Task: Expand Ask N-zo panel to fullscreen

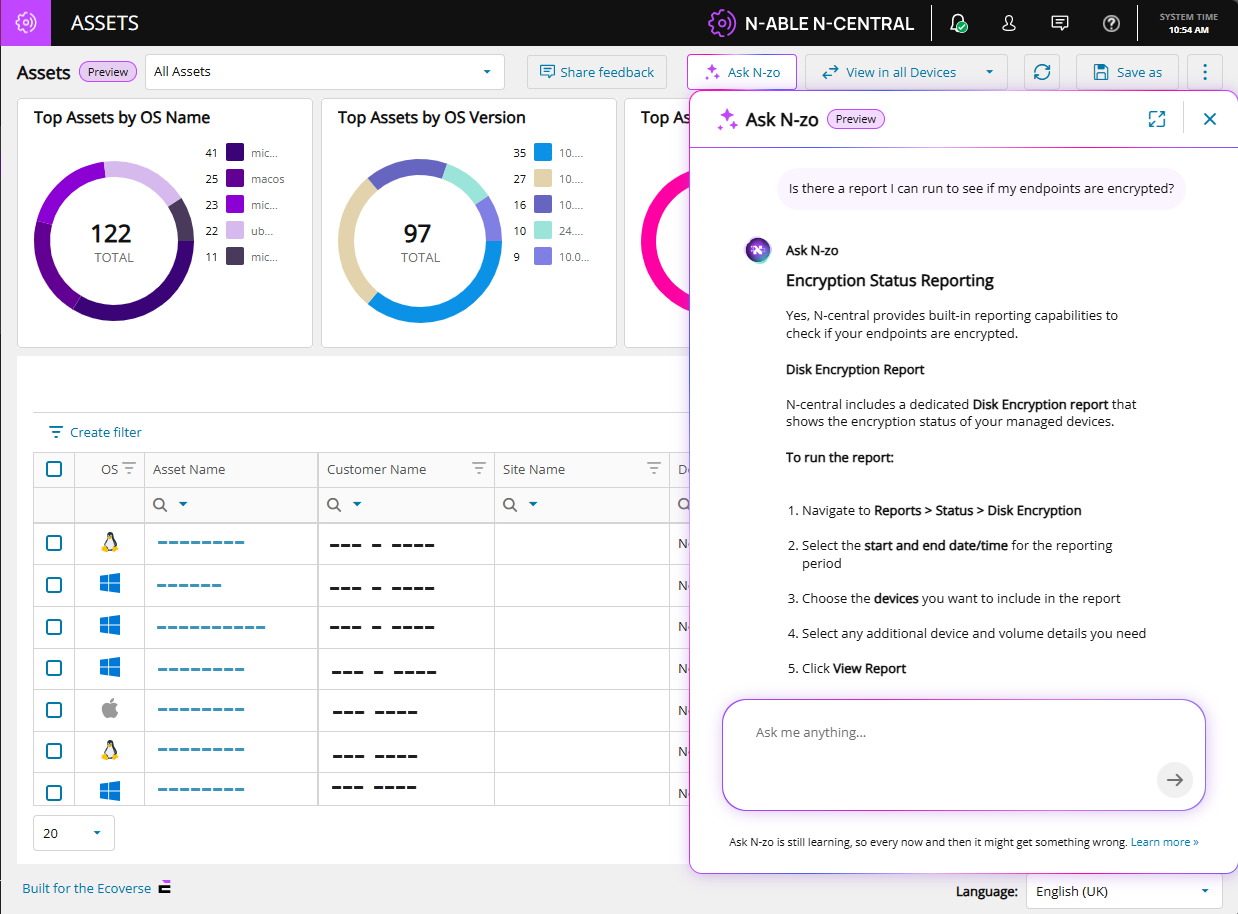Action: [x=1157, y=119]
